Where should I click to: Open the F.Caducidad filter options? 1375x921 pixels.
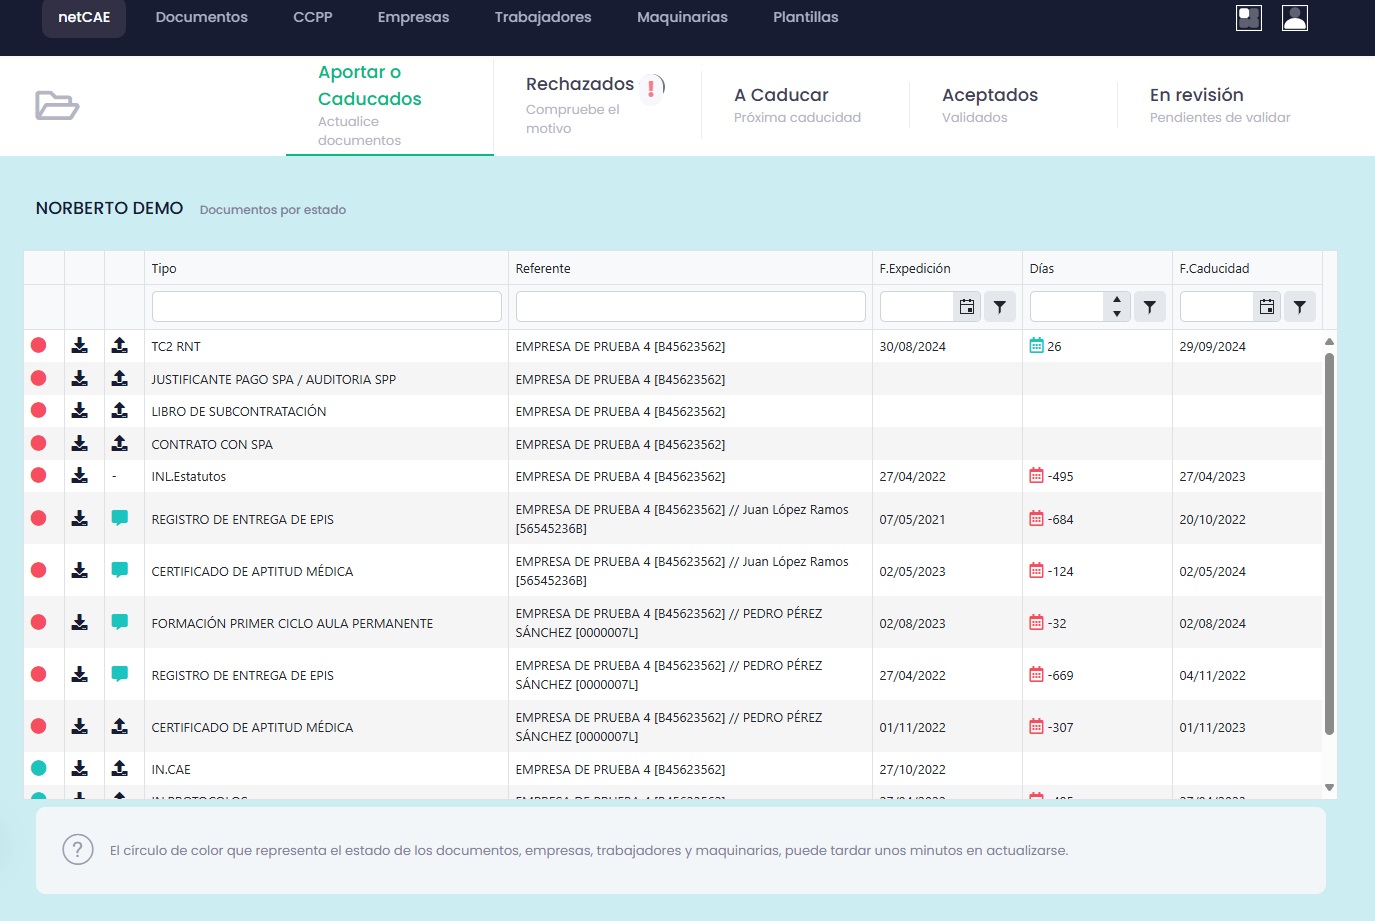tap(1300, 307)
